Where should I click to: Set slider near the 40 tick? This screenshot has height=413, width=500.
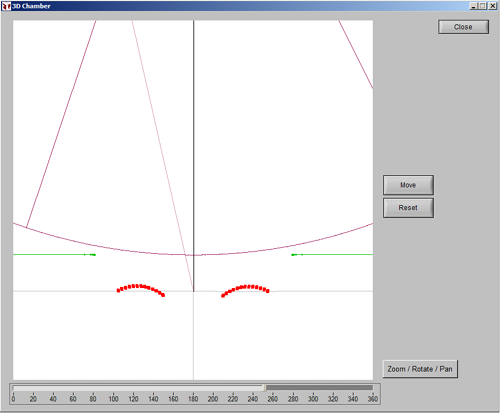[x=53, y=388]
